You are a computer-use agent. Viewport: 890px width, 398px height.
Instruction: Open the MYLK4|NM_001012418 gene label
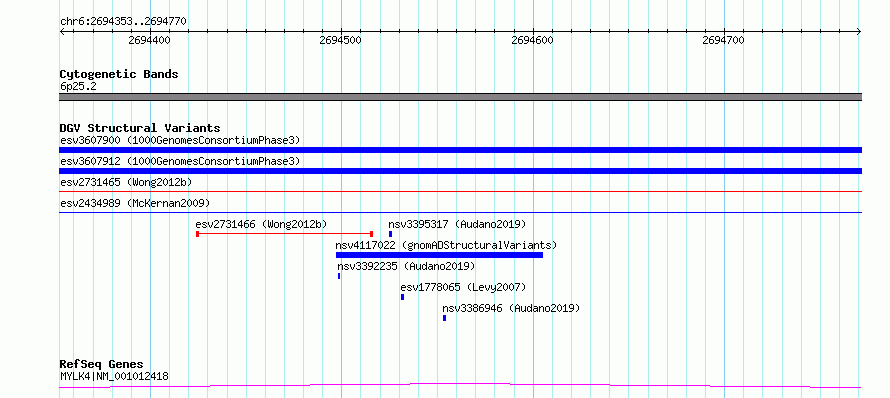point(114,376)
